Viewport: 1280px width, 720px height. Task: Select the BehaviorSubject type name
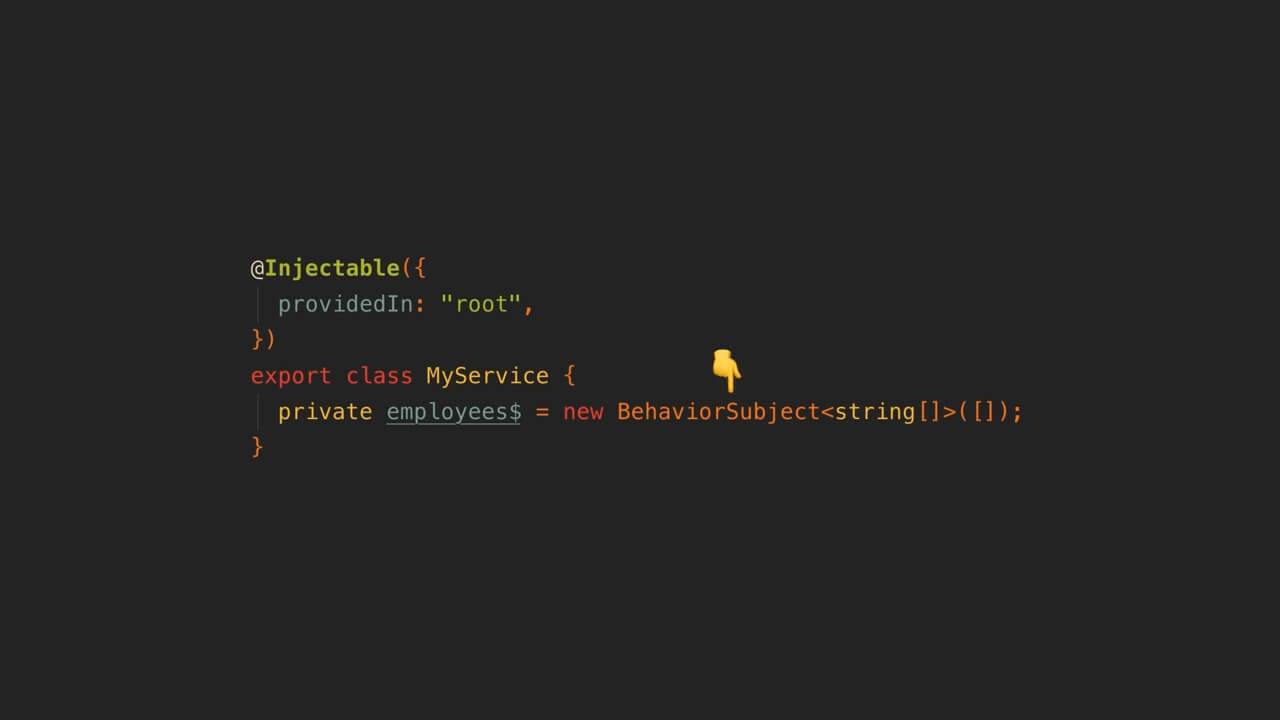click(x=718, y=412)
